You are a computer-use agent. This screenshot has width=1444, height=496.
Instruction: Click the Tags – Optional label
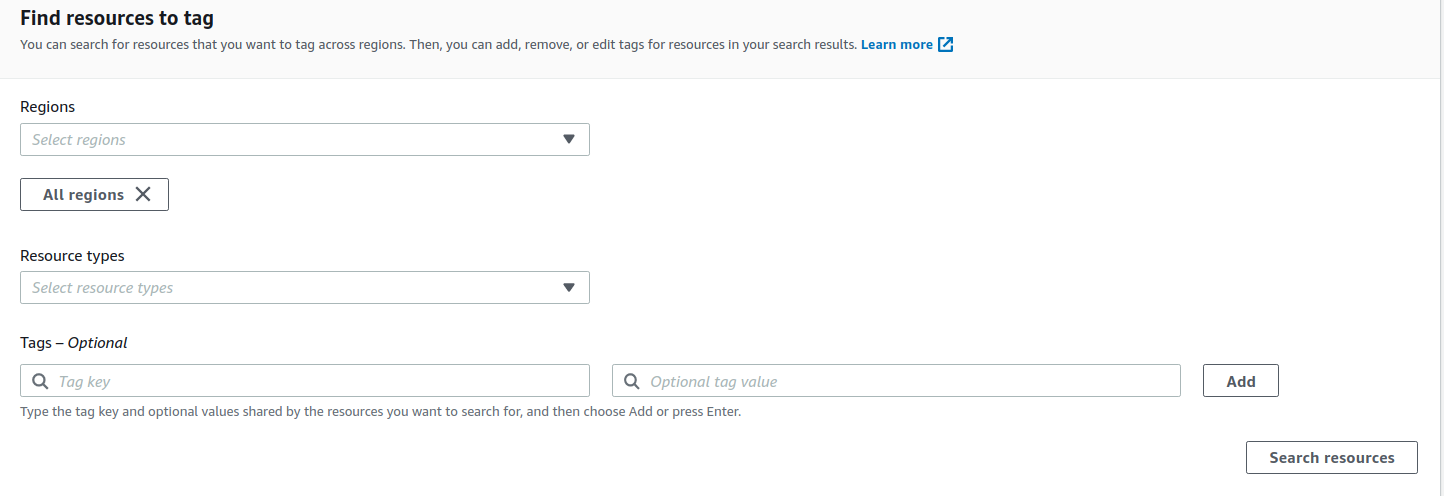click(74, 343)
